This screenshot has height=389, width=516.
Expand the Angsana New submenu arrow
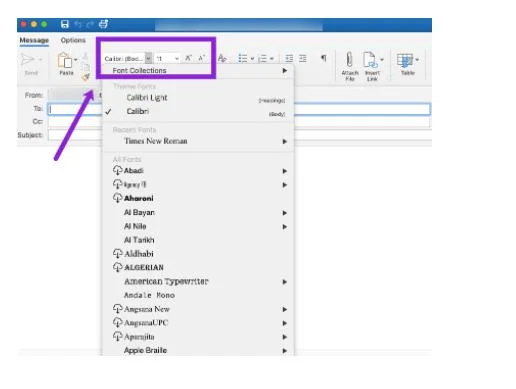click(x=284, y=309)
